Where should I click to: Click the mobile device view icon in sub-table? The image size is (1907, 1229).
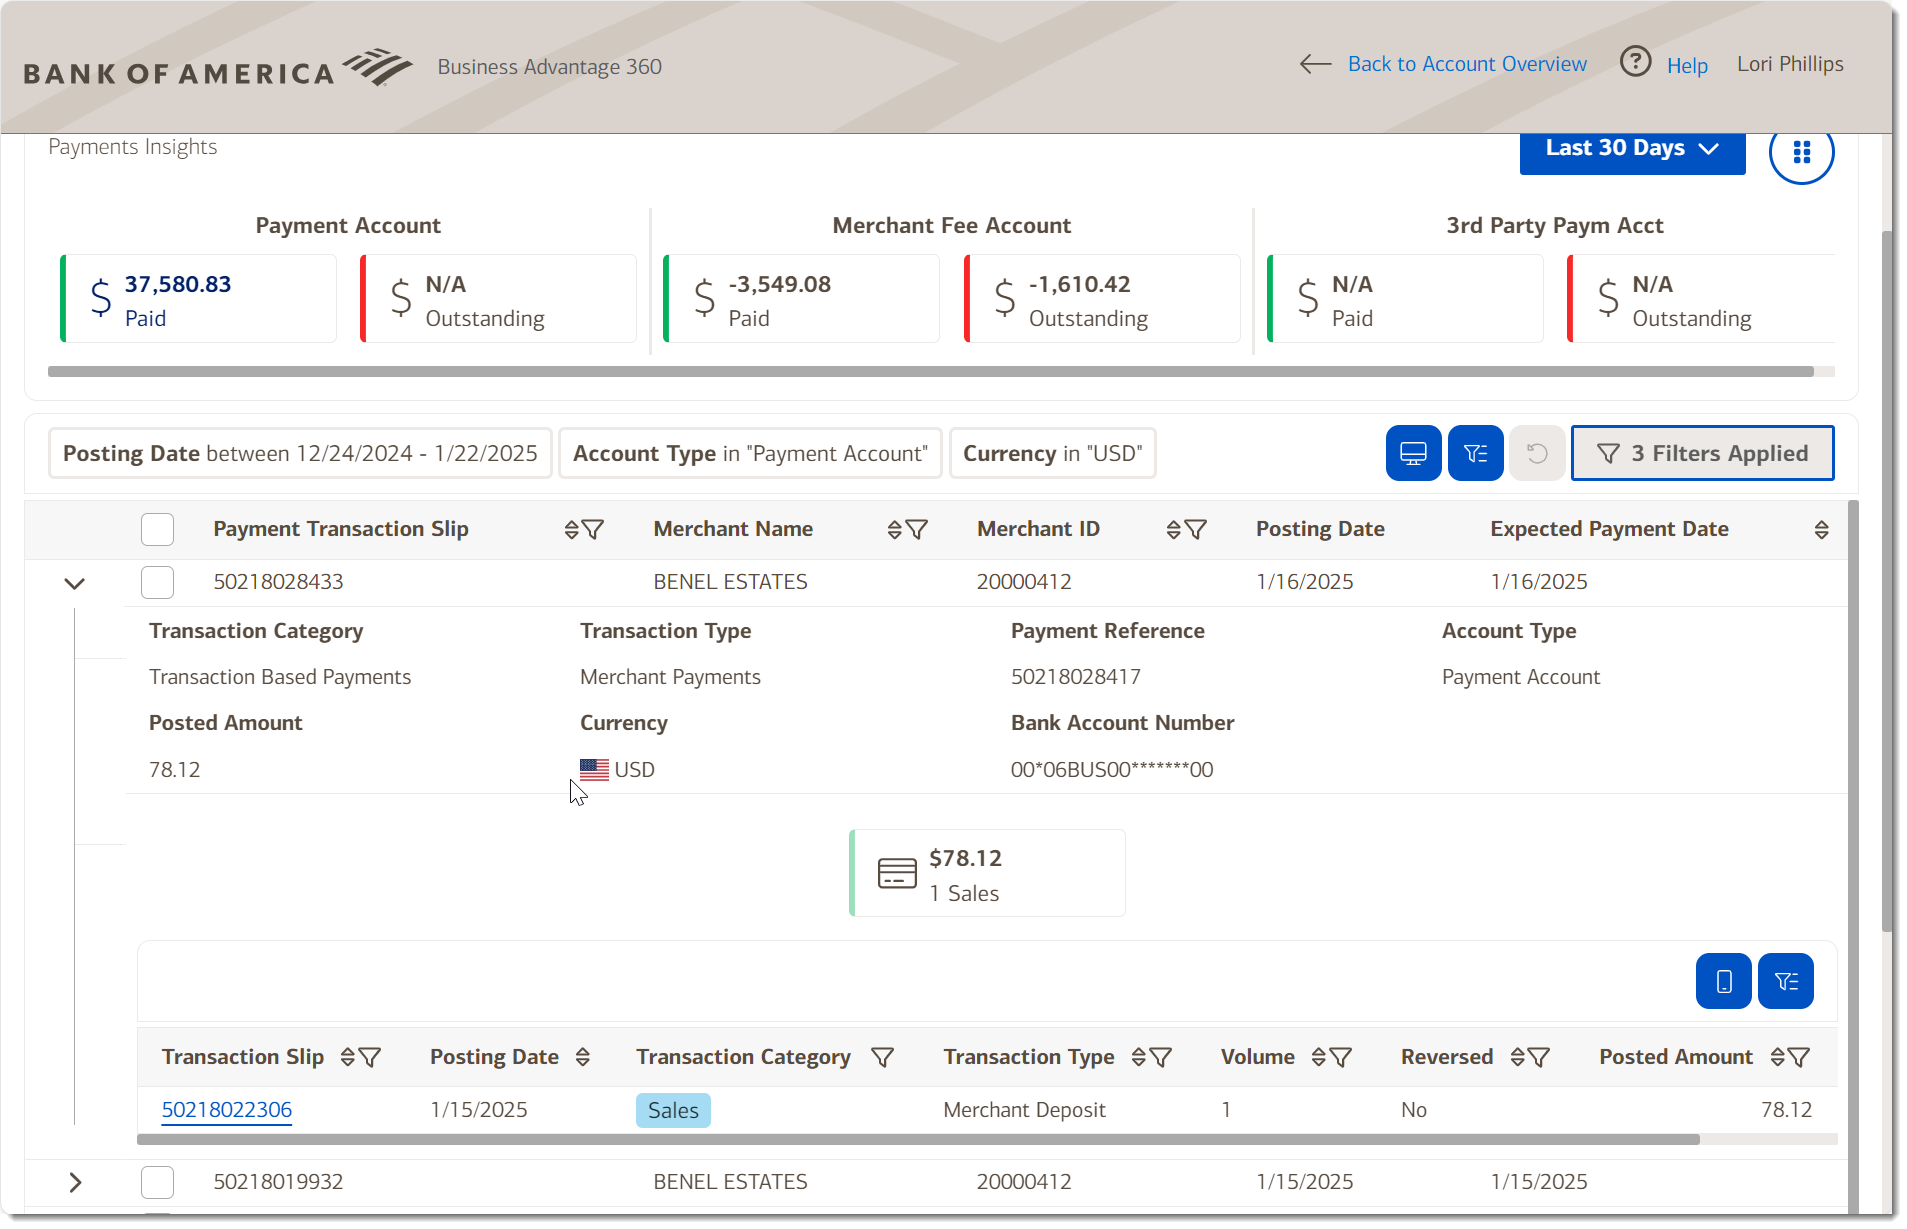click(x=1723, y=981)
